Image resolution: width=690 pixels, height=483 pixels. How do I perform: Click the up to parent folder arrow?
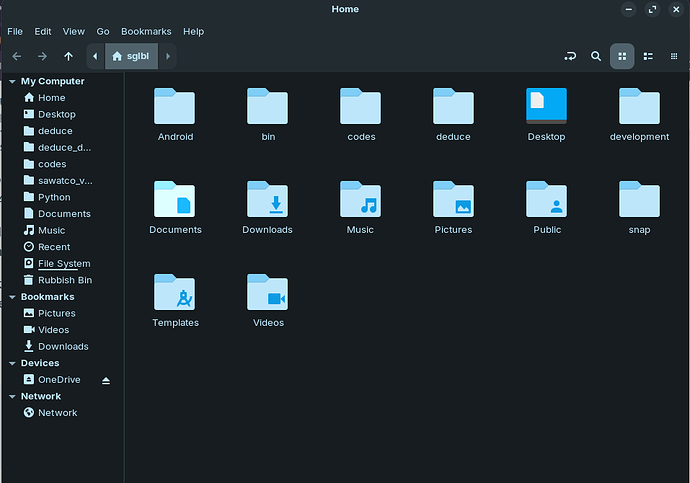[68, 57]
